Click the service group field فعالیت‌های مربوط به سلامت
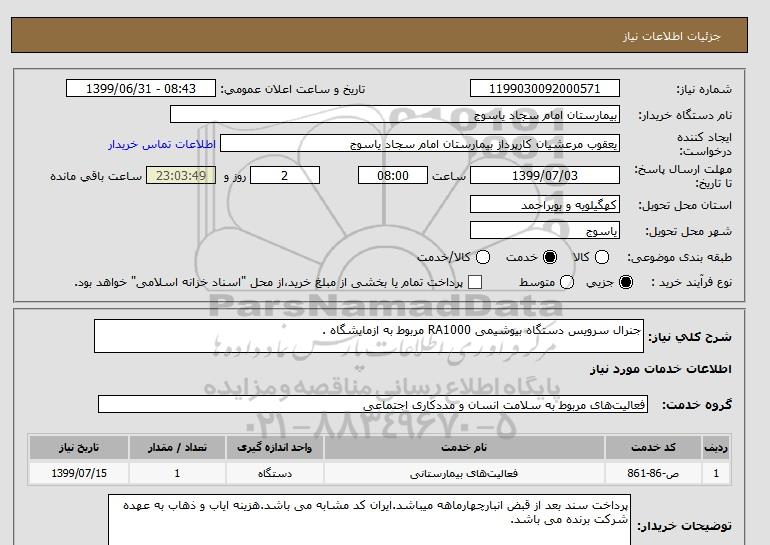 [x=373, y=405]
